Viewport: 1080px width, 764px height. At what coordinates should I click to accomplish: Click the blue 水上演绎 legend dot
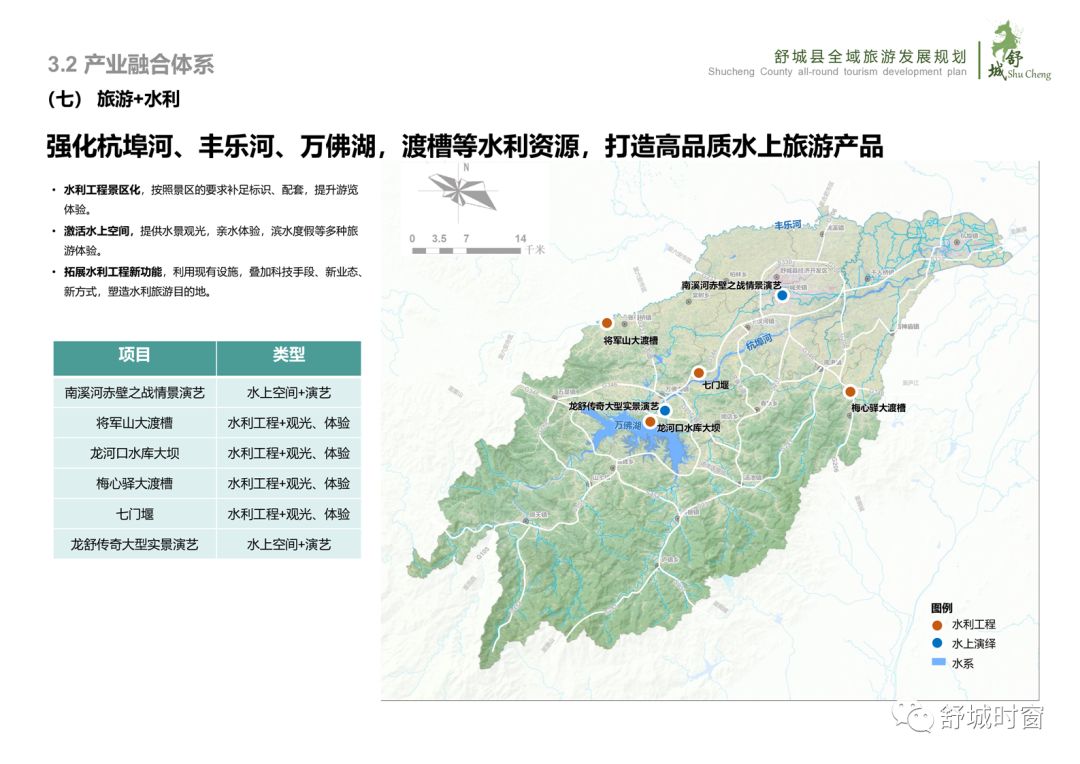937,644
